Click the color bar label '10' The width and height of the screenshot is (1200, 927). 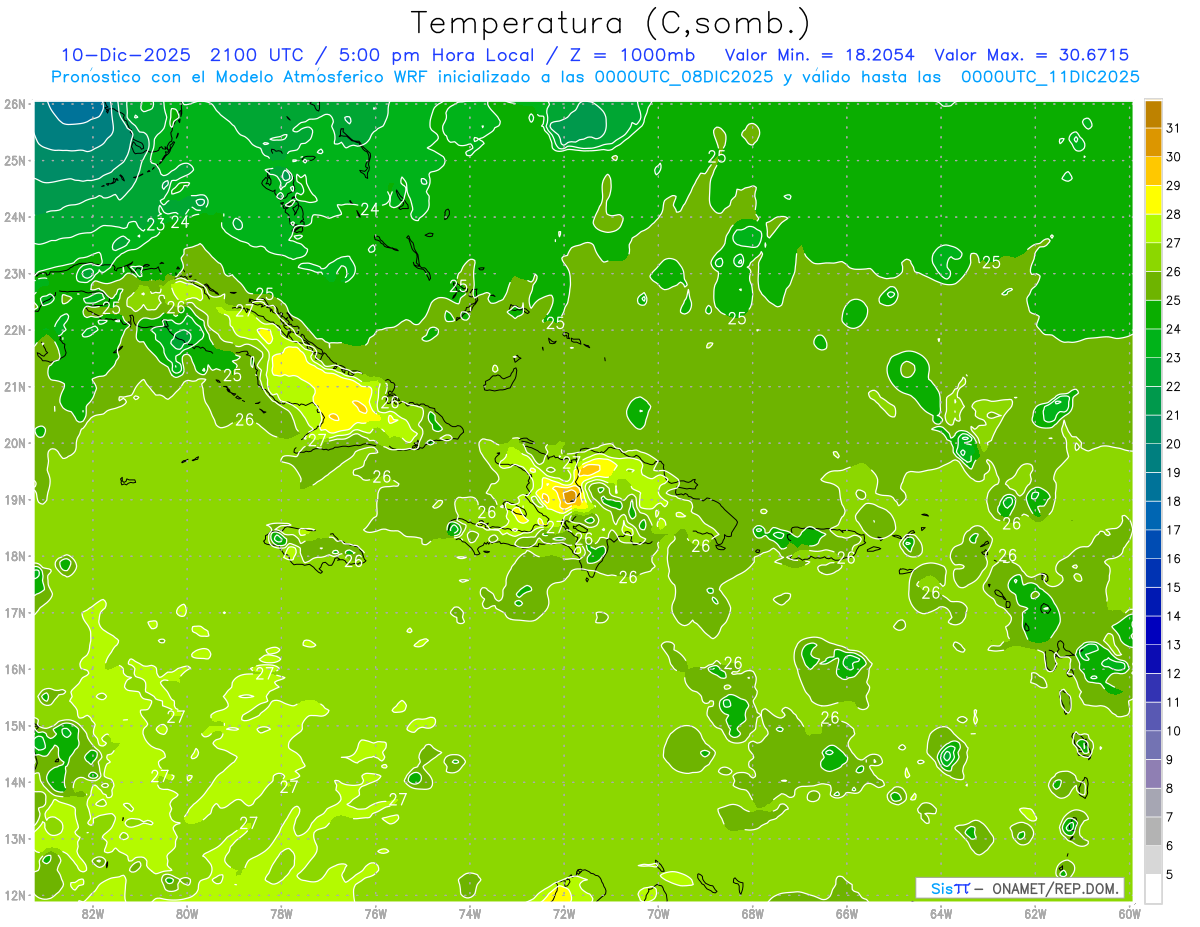pos(1174,731)
